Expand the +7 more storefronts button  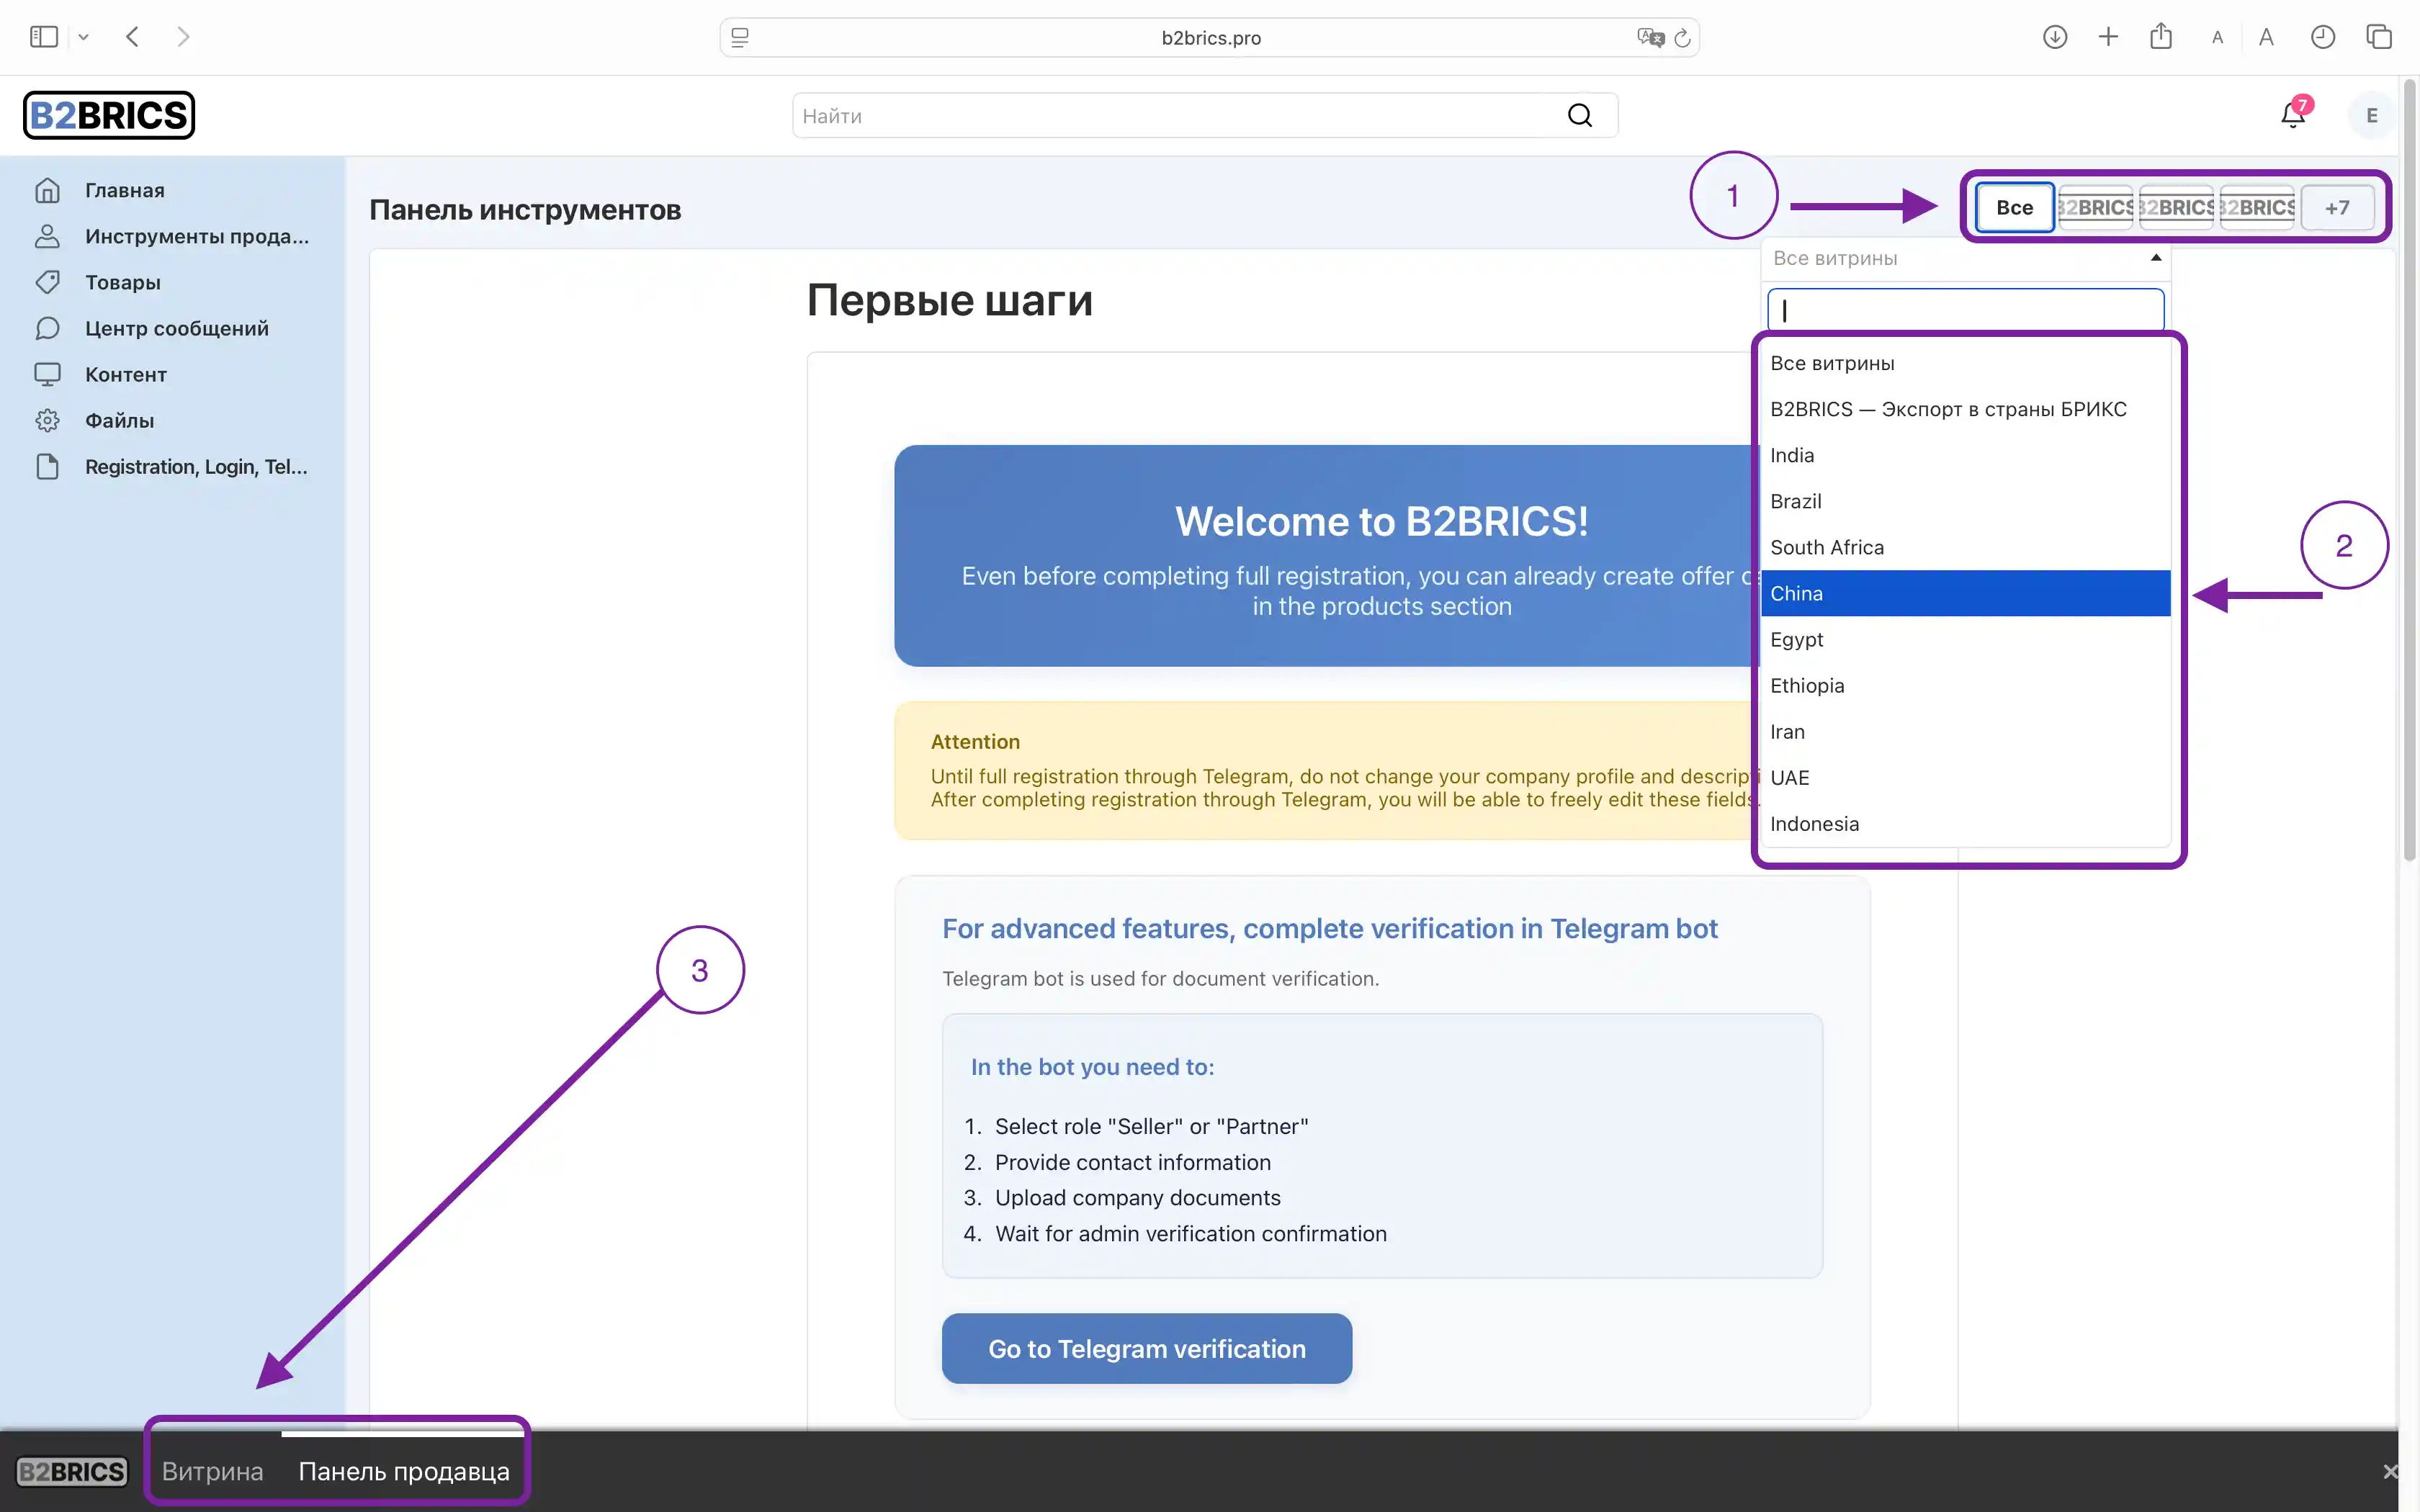2337,207
